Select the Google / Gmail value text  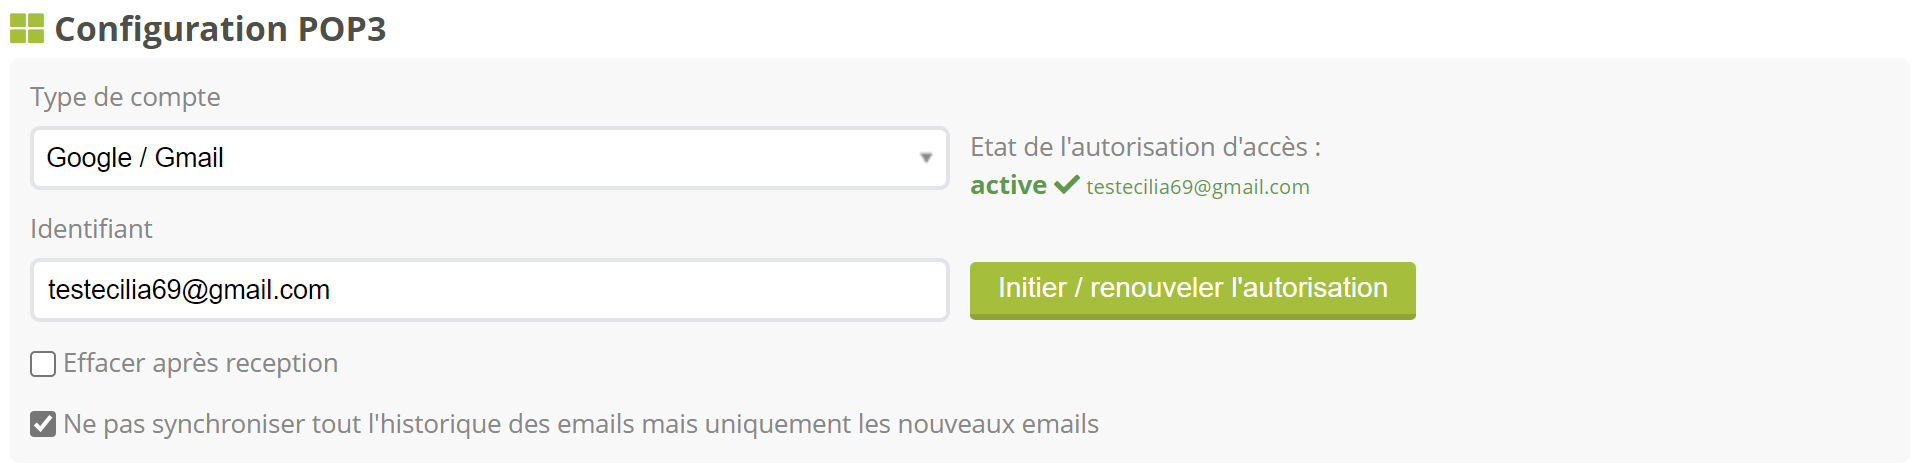pyautogui.click(x=135, y=158)
